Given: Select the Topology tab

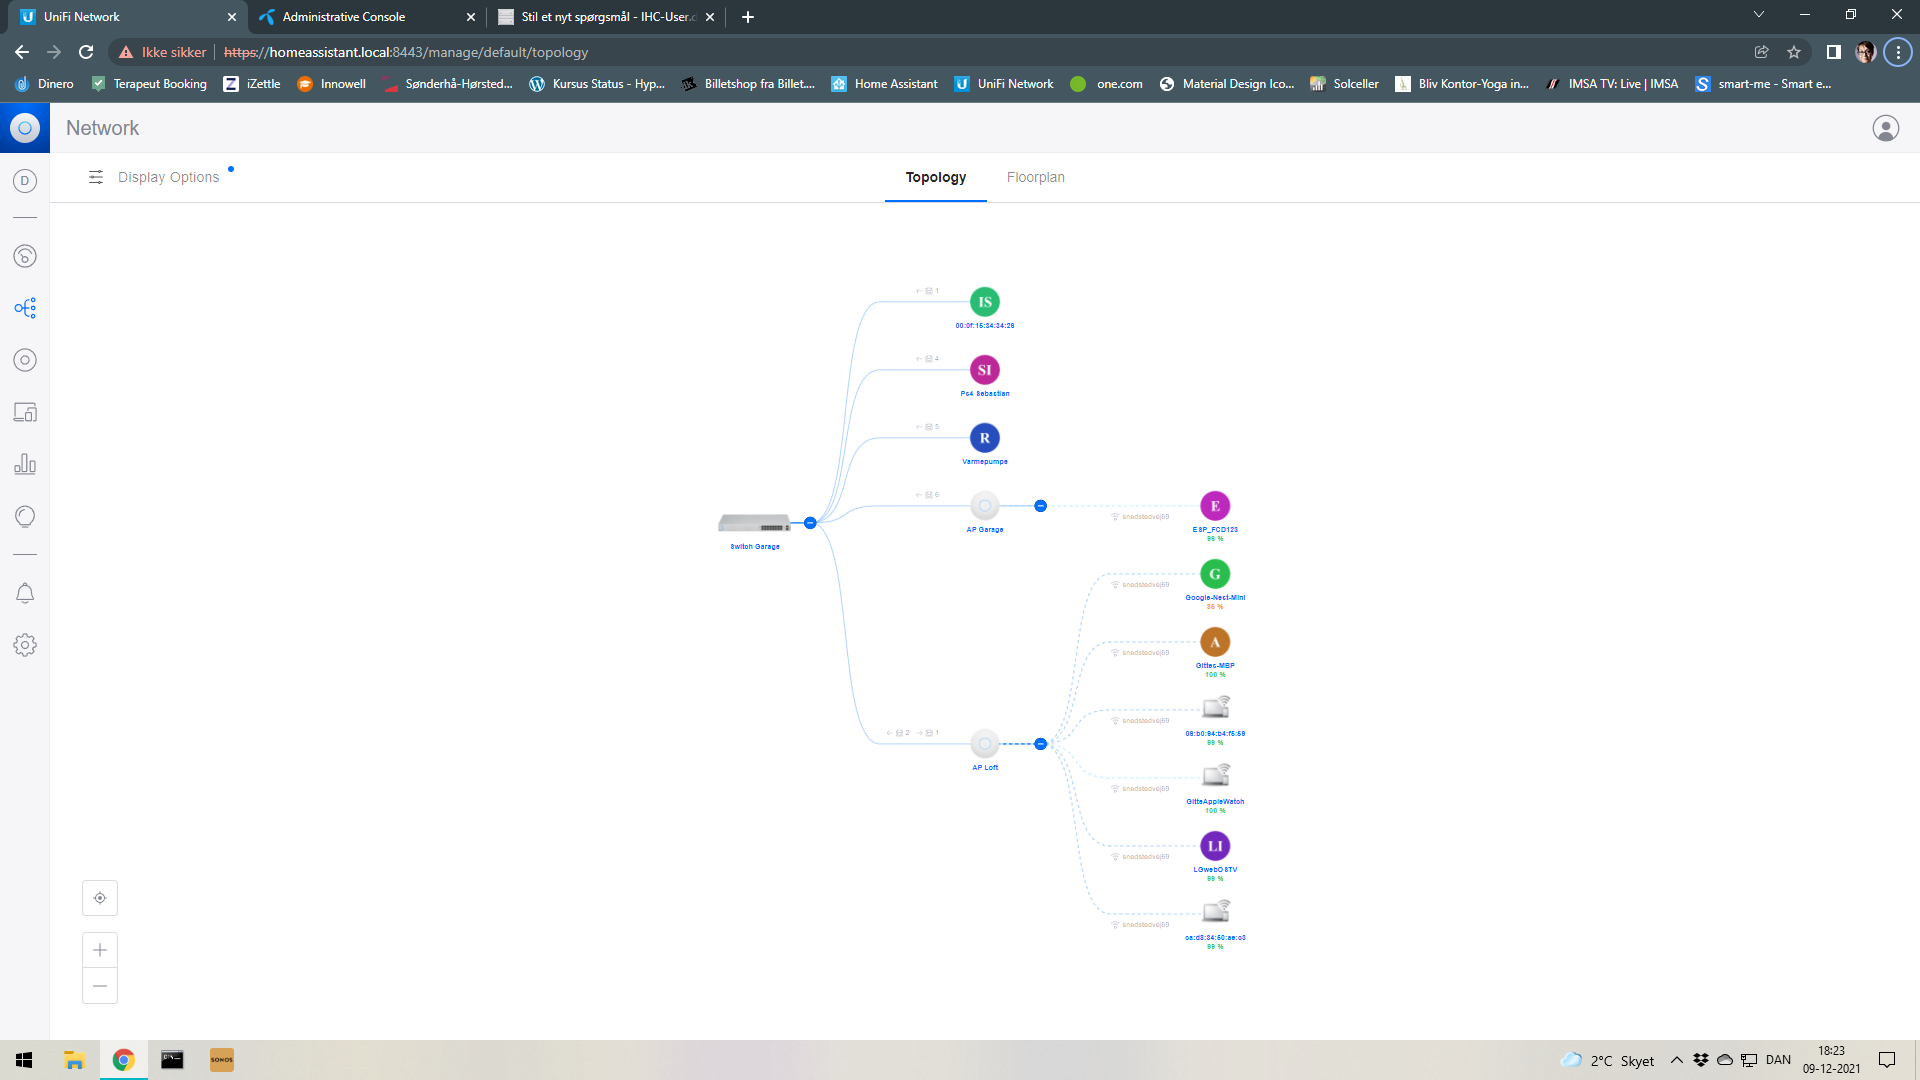Looking at the screenshot, I should 935,177.
